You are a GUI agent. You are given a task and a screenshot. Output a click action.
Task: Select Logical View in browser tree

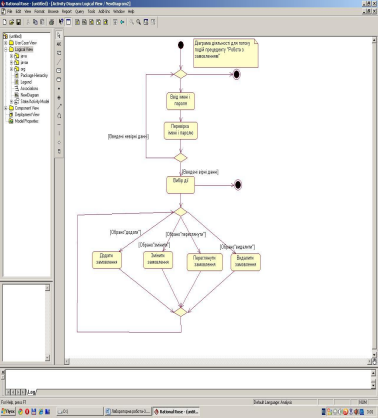[x=24, y=49]
